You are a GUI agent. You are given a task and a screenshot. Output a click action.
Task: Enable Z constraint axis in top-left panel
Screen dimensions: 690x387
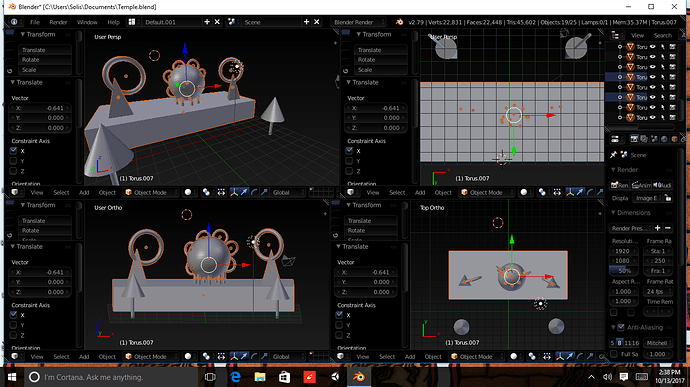click(x=13, y=171)
